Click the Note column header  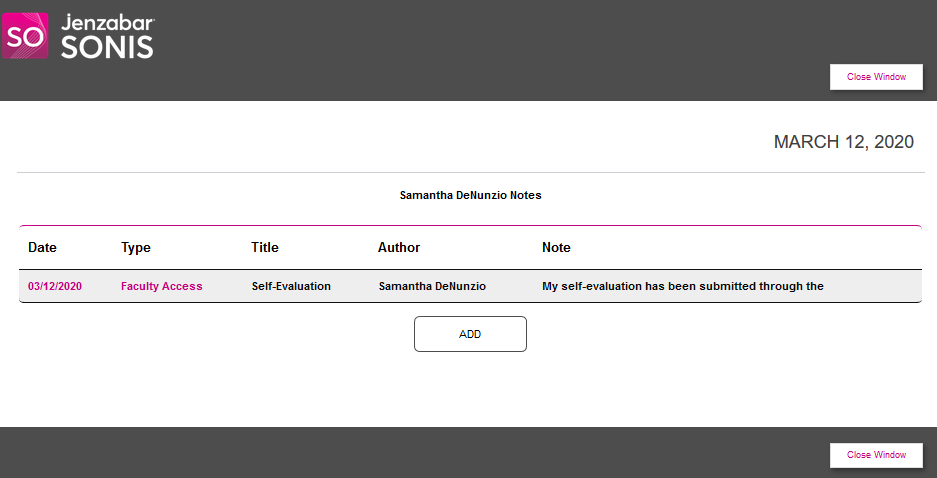tap(556, 247)
